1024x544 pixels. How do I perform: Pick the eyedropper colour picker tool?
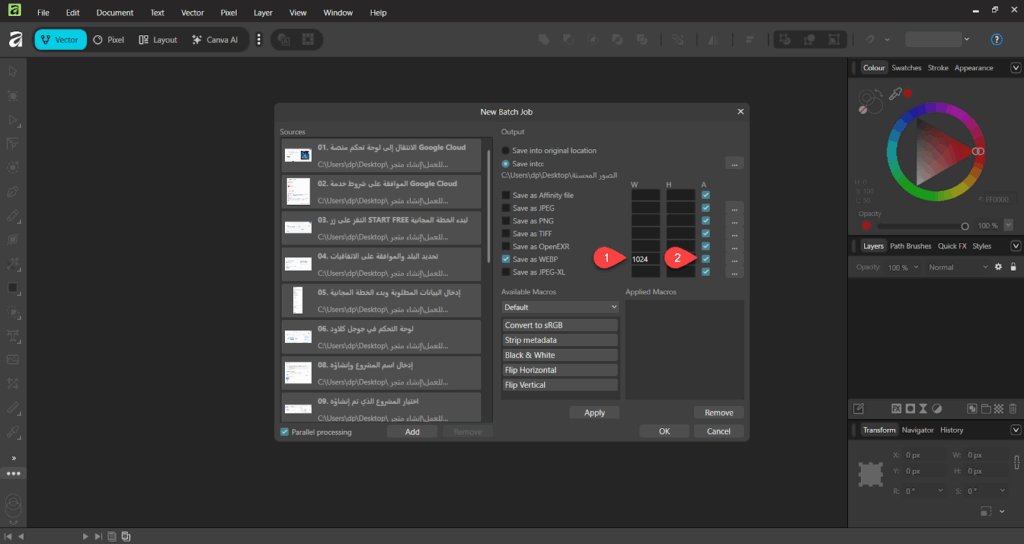pos(896,93)
